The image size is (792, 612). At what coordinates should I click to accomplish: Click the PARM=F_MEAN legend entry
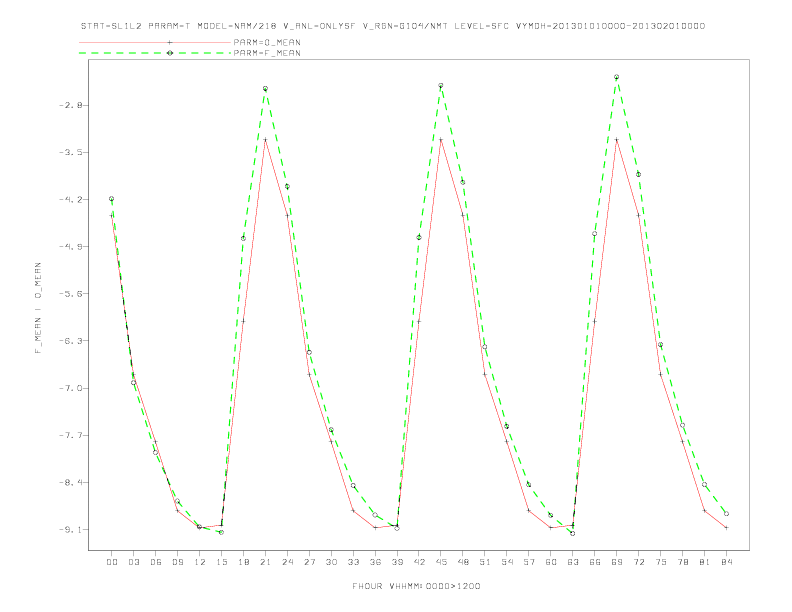pos(267,53)
